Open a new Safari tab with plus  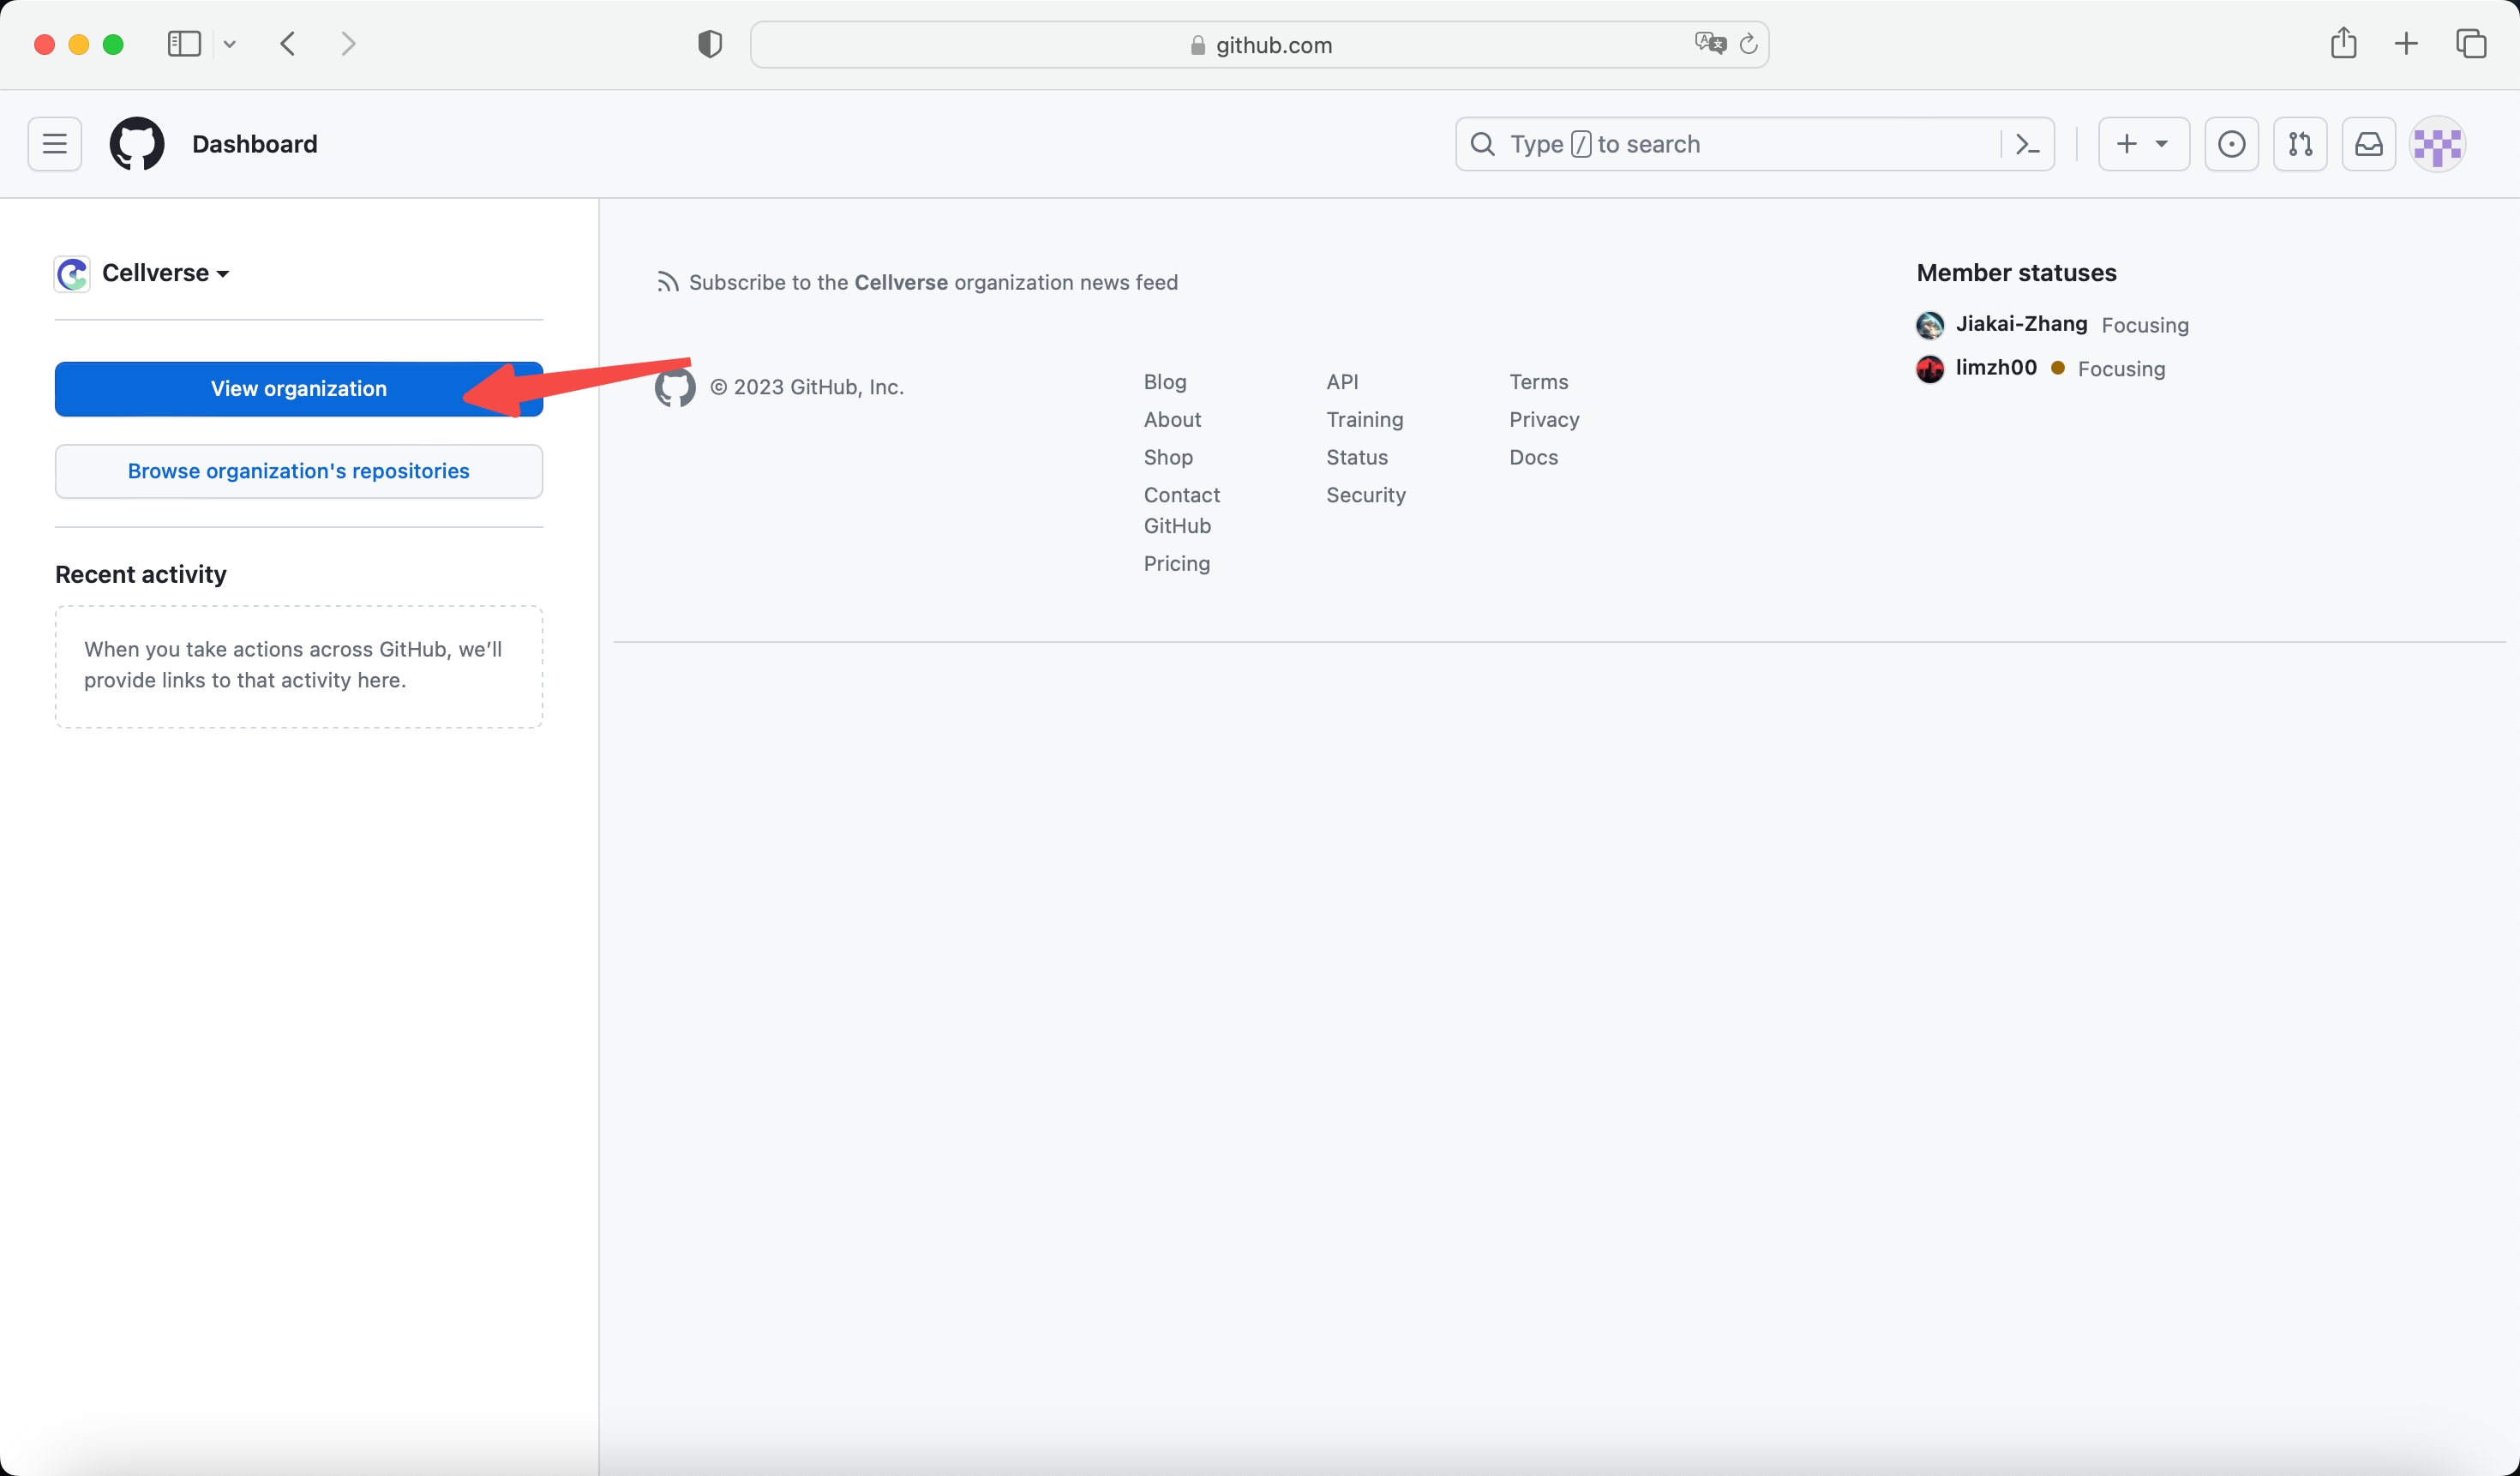point(2407,44)
